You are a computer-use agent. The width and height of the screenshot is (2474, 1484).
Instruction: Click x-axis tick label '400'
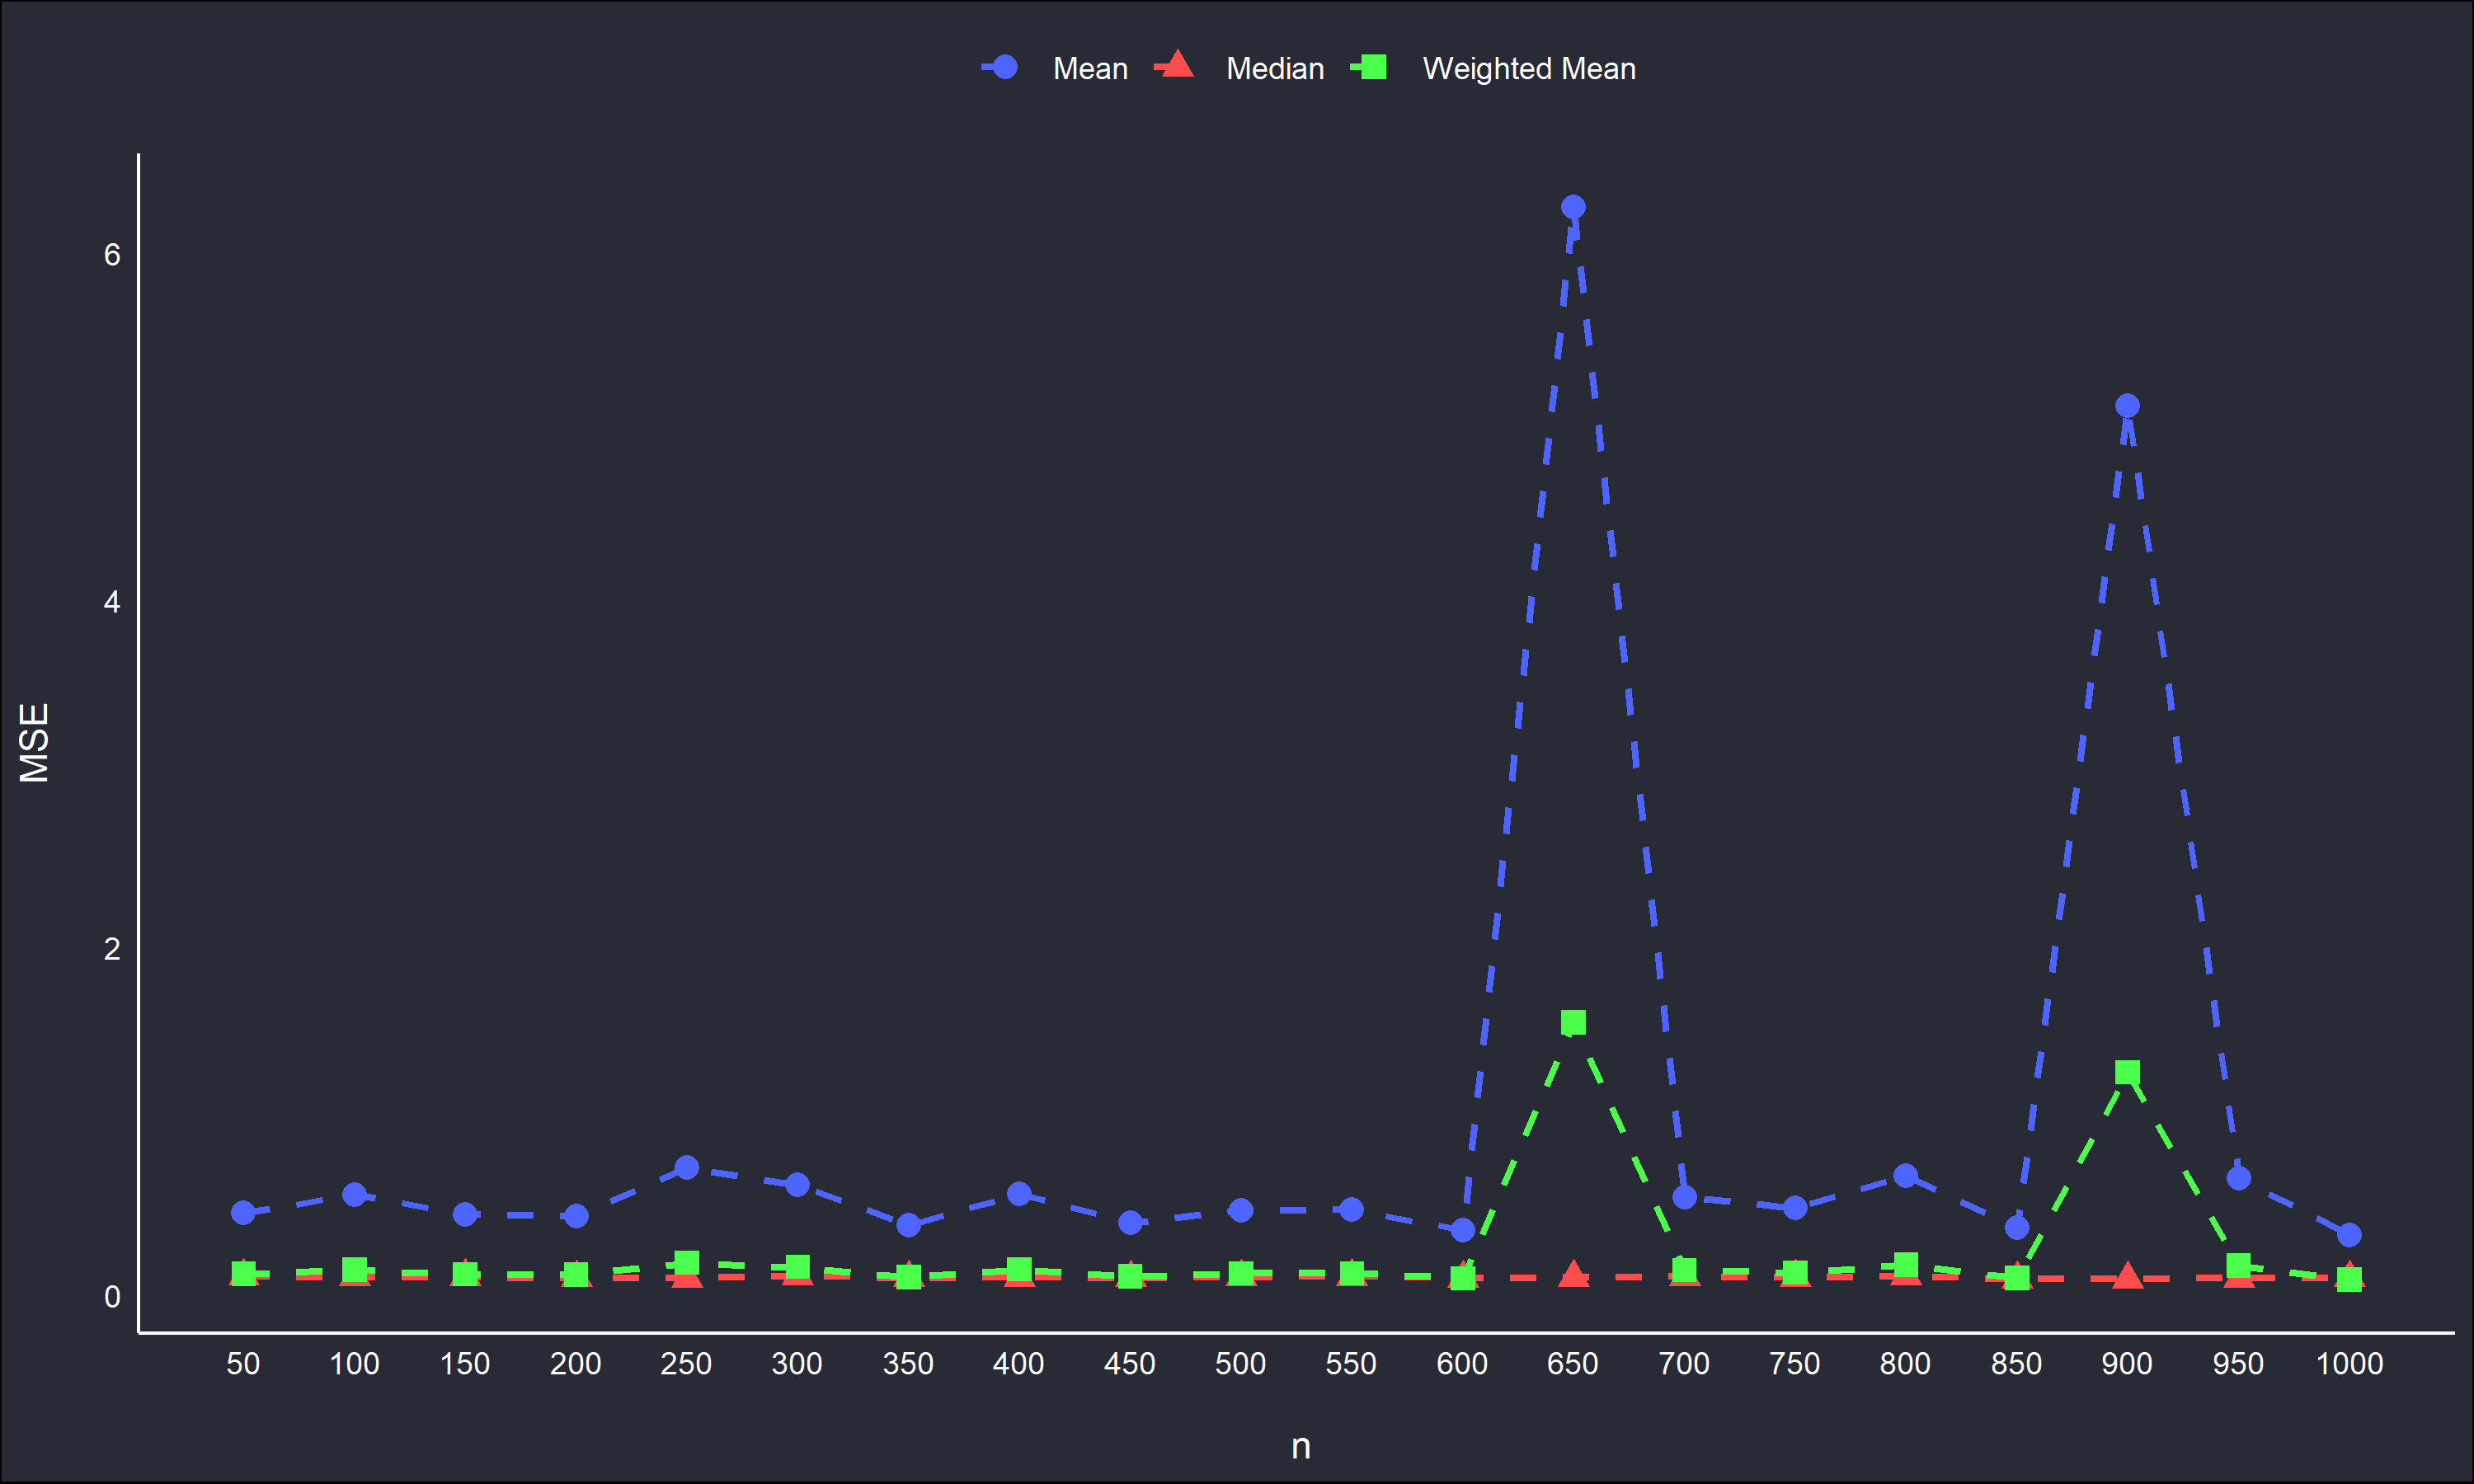pyautogui.click(x=1019, y=1364)
